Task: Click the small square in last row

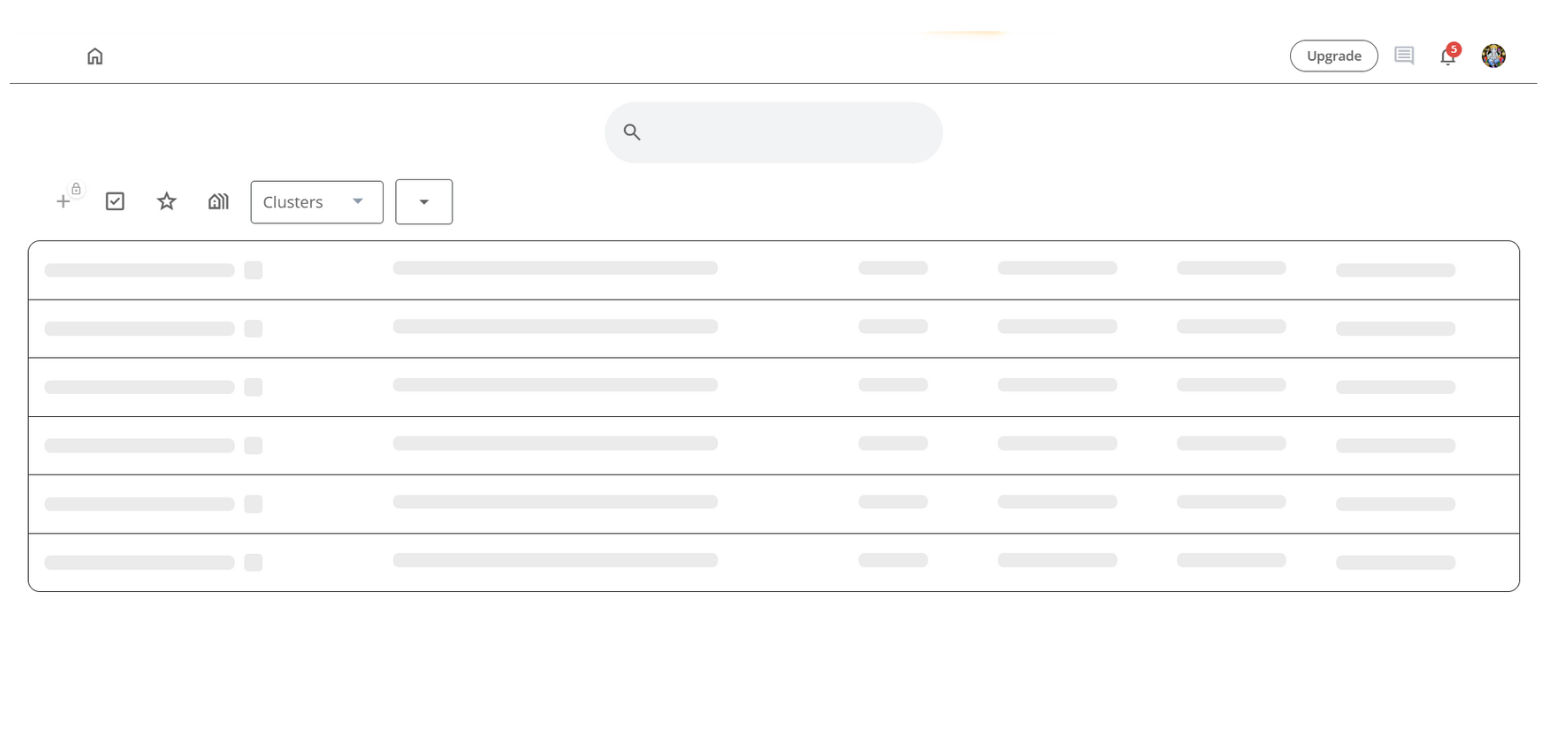Action: click(x=253, y=563)
